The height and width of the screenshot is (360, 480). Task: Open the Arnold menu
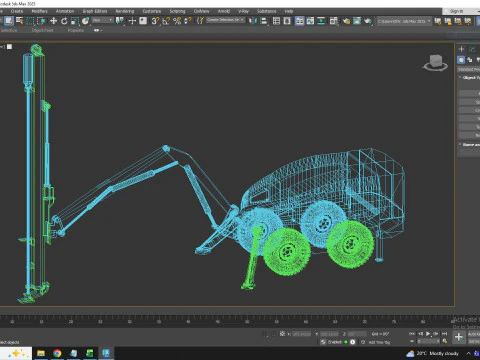(x=224, y=11)
